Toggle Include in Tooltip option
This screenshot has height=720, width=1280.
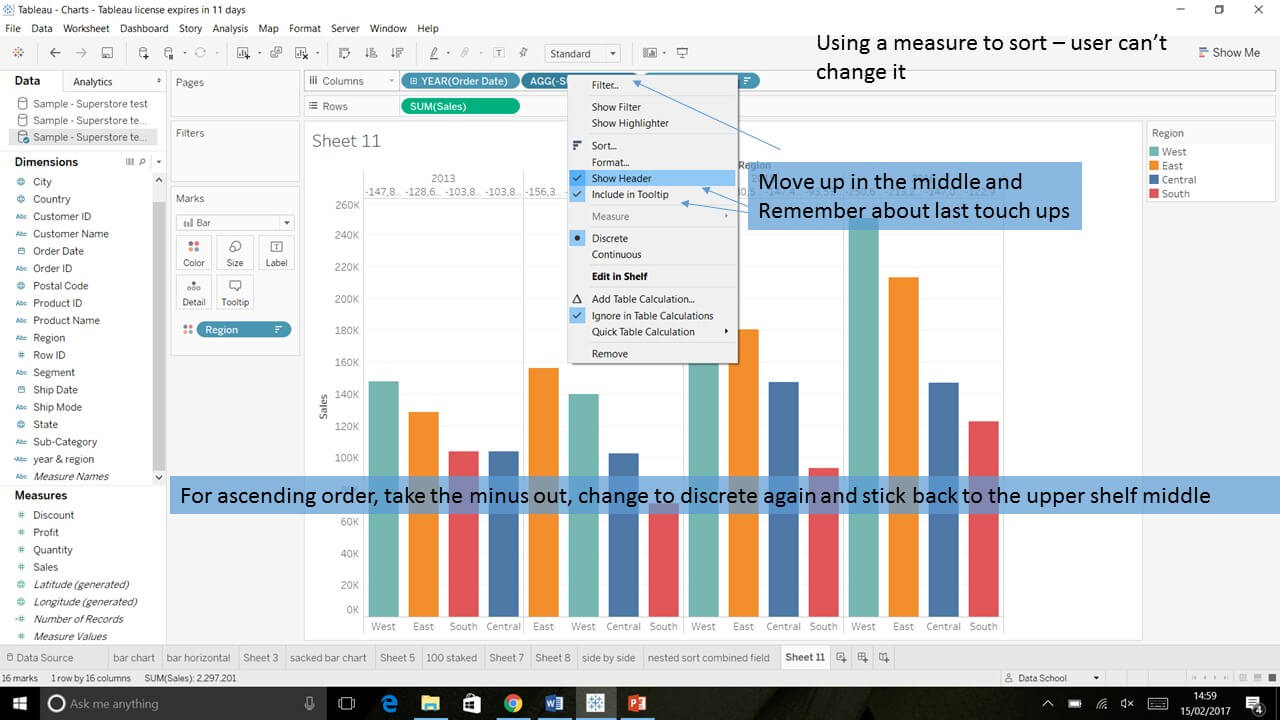[629, 195]
